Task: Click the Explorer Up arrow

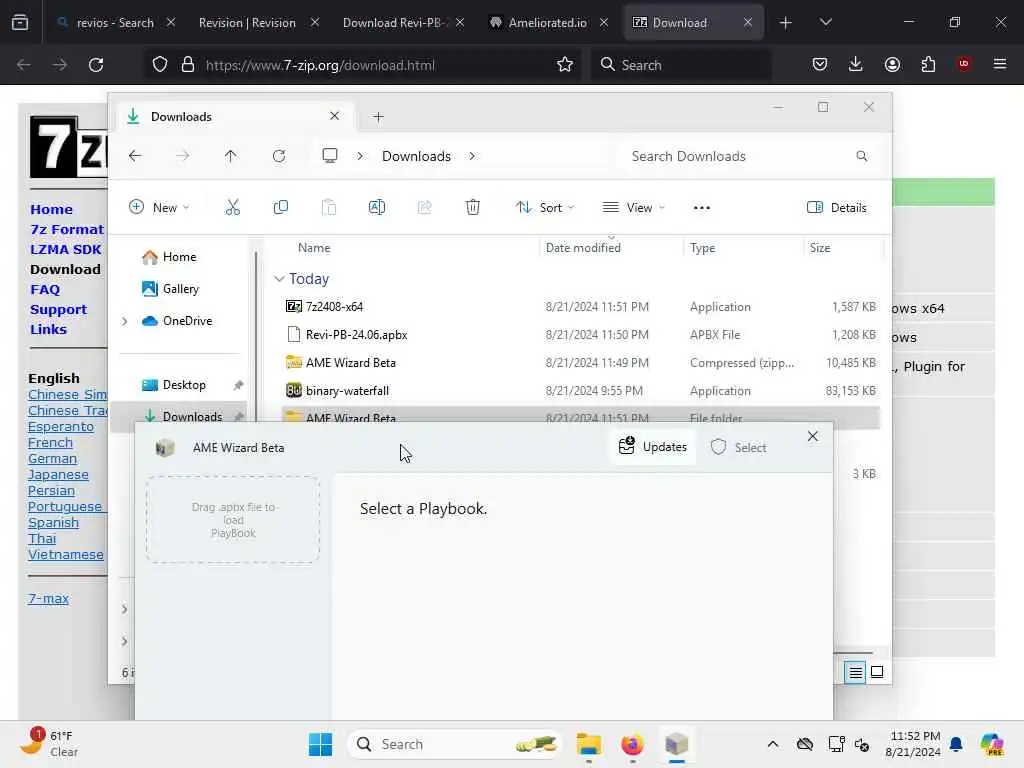Action: pos(231,156)
